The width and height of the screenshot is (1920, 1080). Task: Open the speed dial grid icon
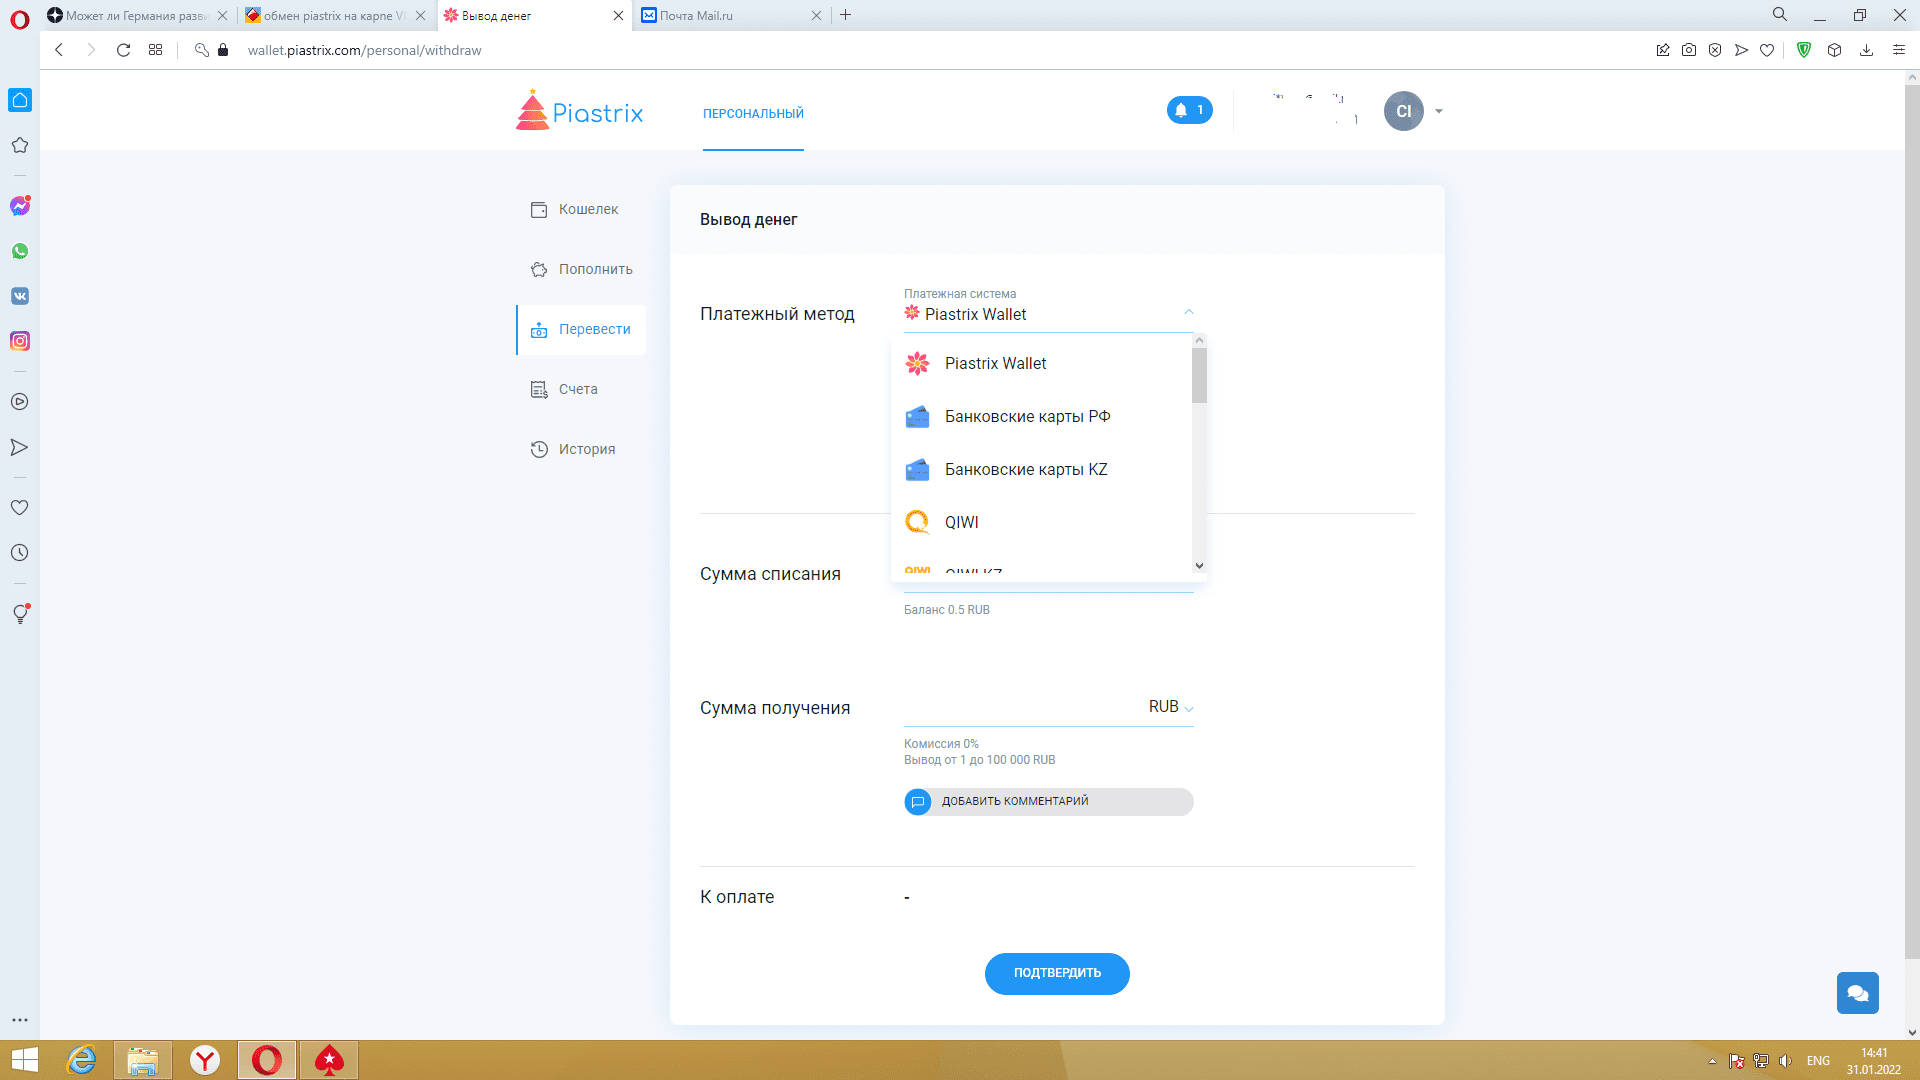pyautogui.click(x=155, y=50)
